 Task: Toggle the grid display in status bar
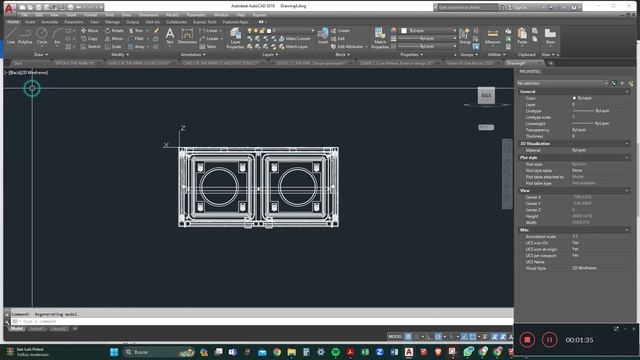coord(408,337)
